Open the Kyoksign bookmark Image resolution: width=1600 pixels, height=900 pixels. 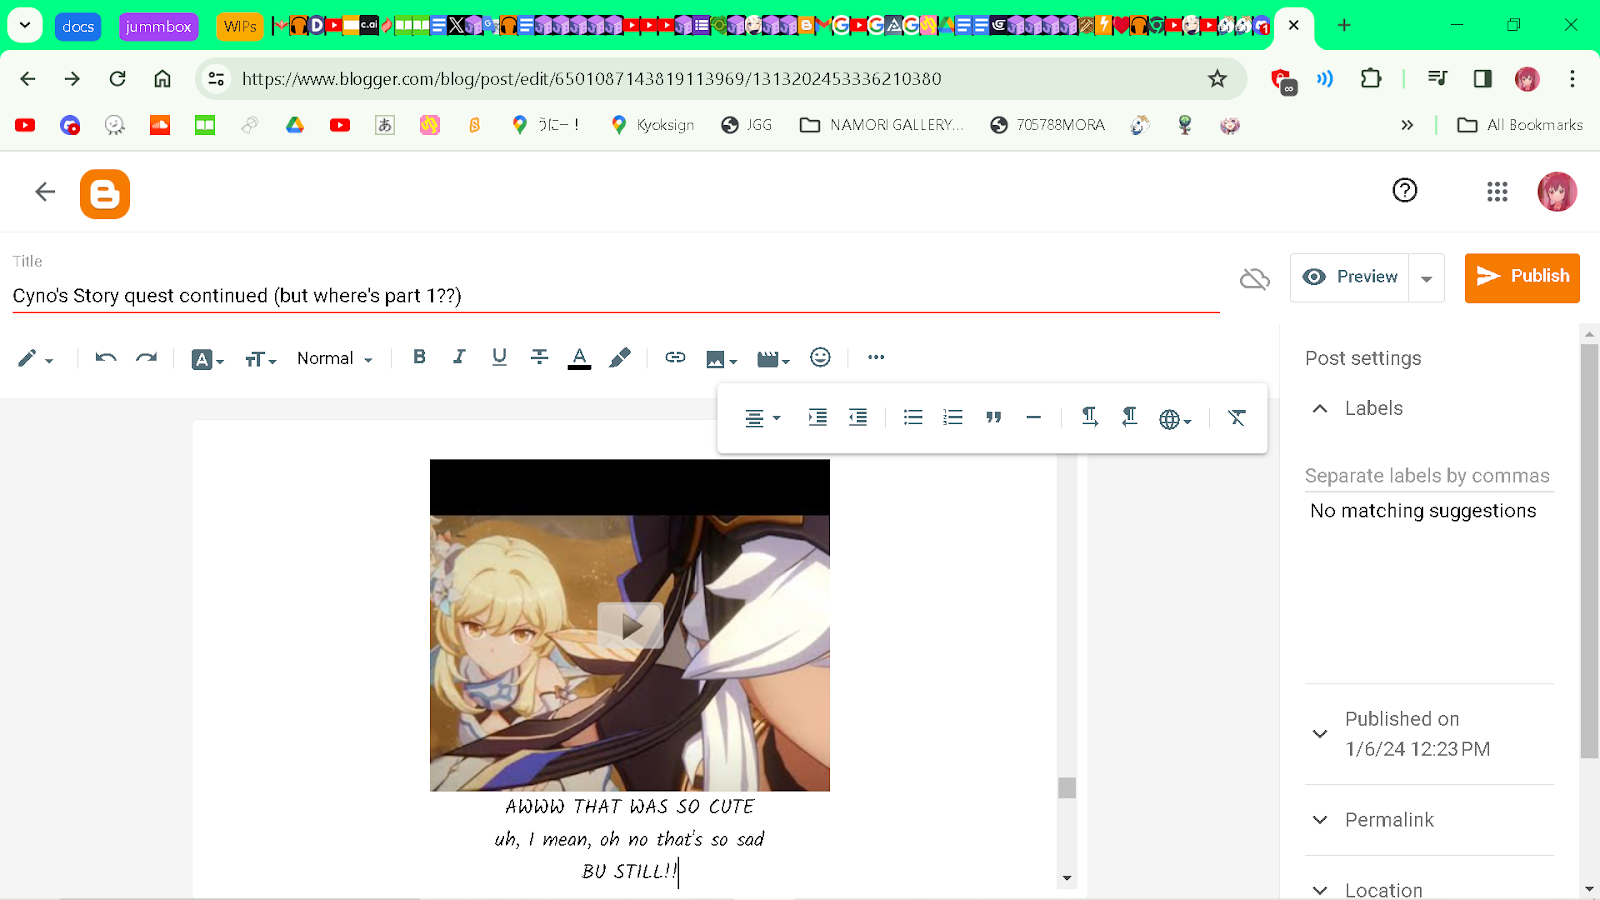(653, 125)
